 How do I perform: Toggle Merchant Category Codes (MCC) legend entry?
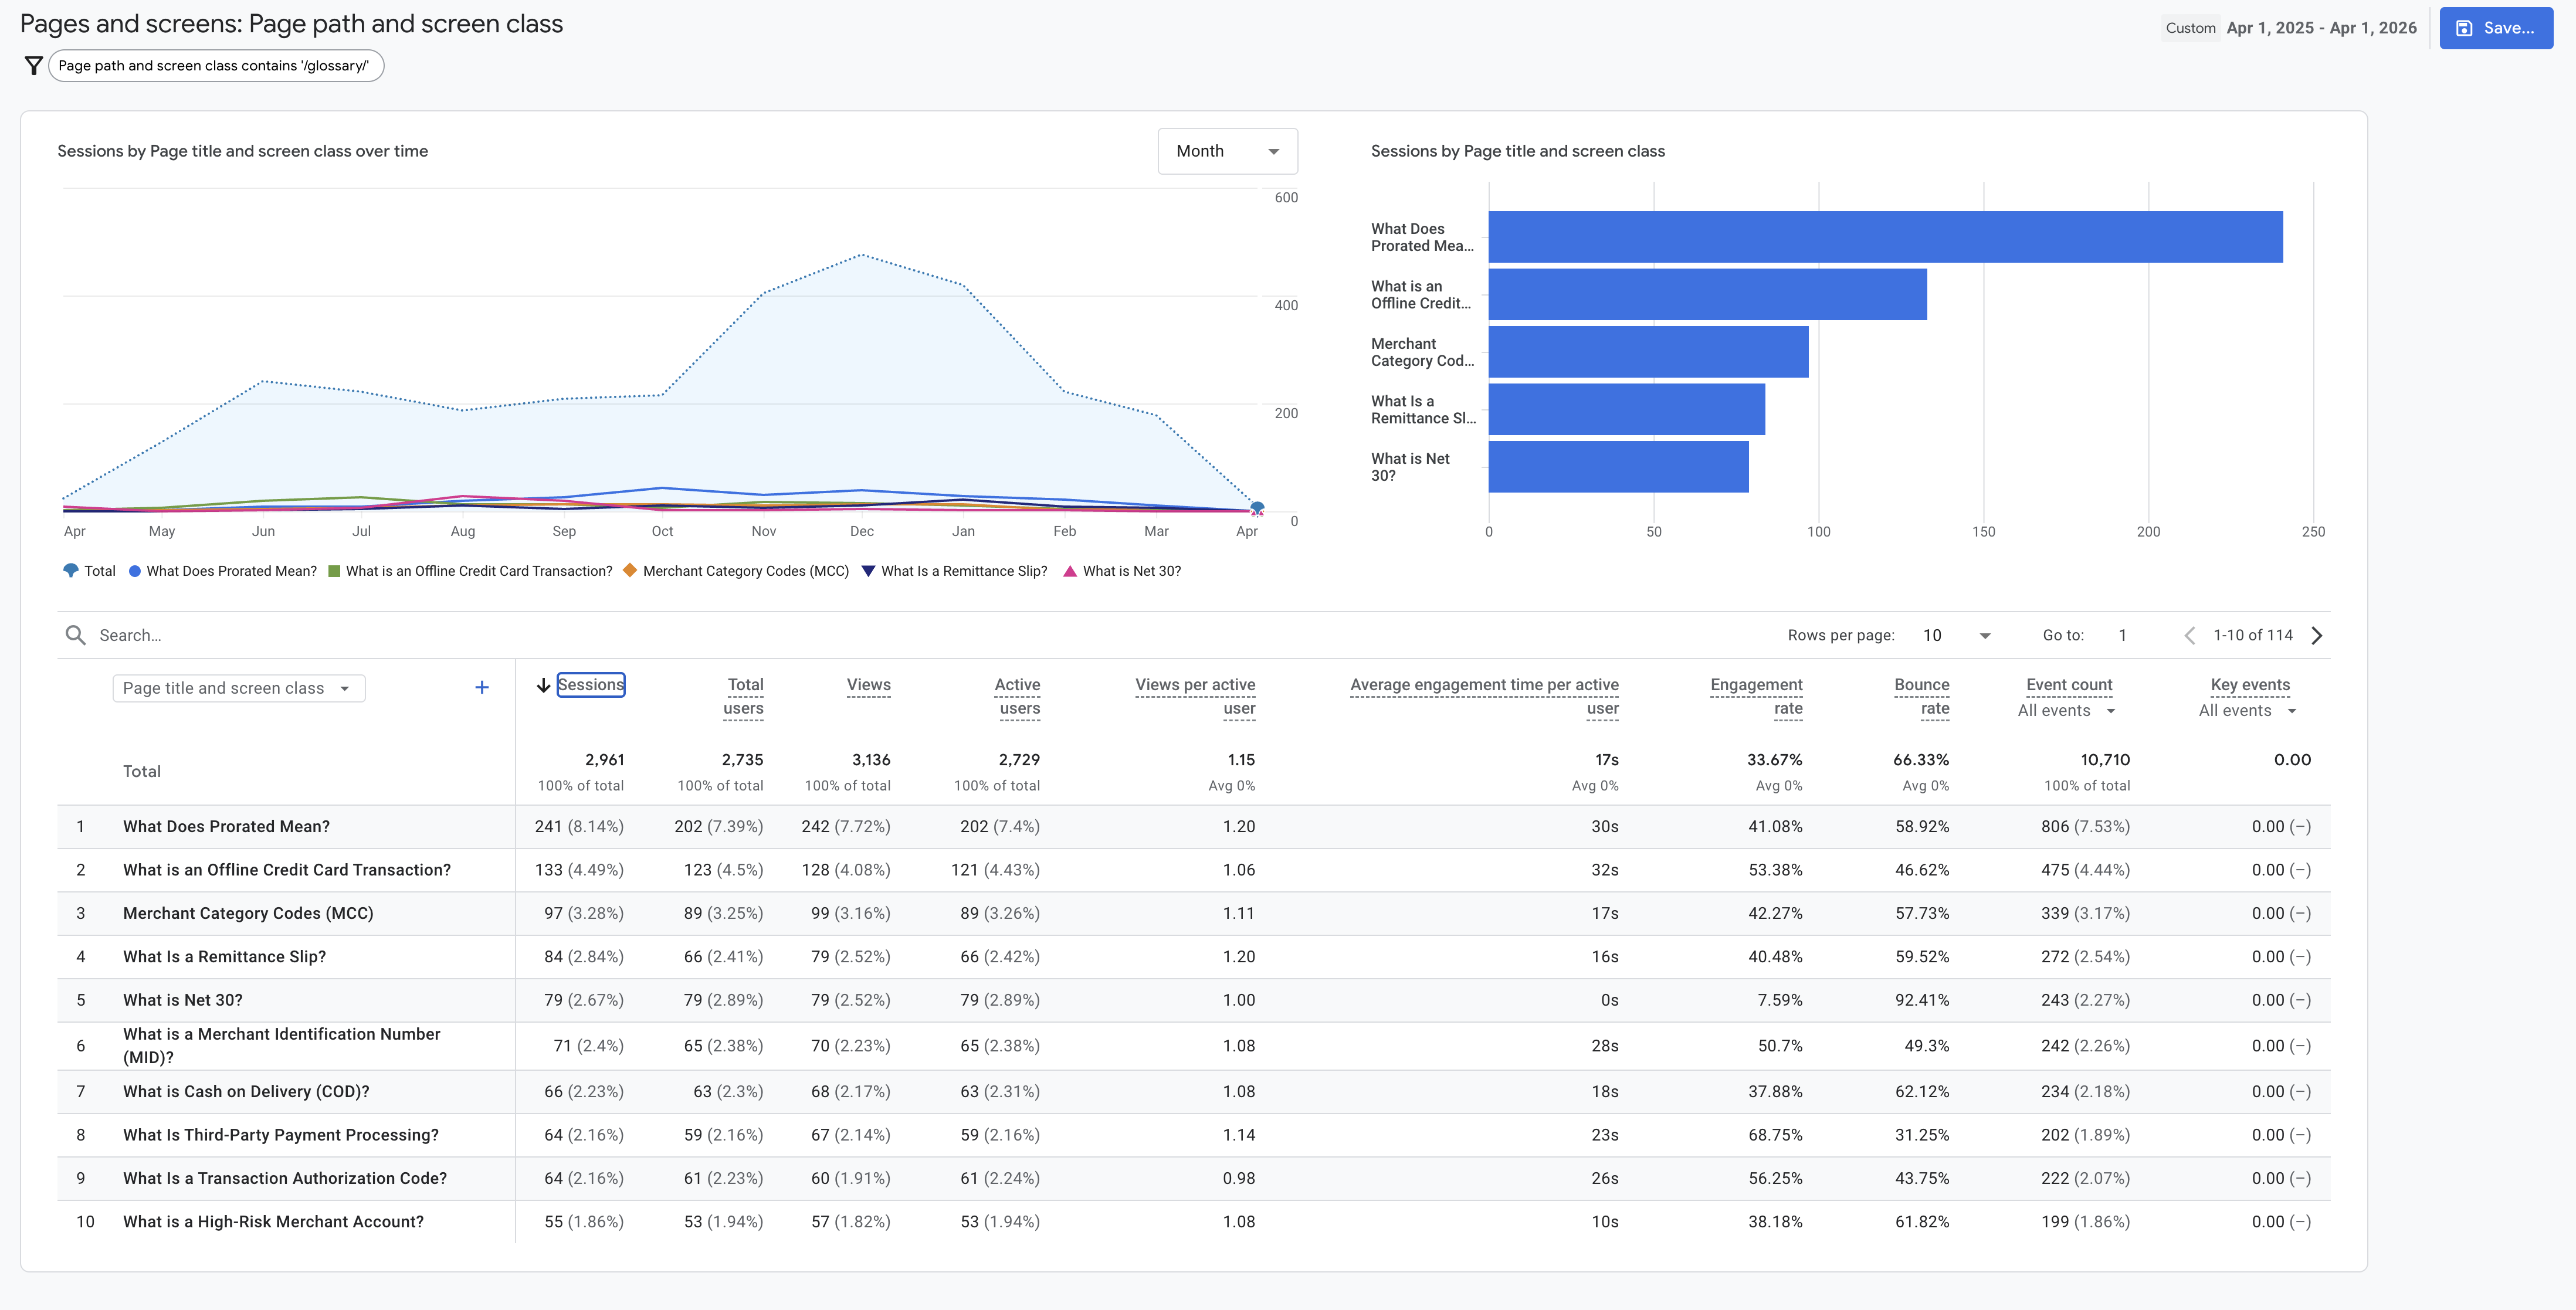[x=736, y=571]
